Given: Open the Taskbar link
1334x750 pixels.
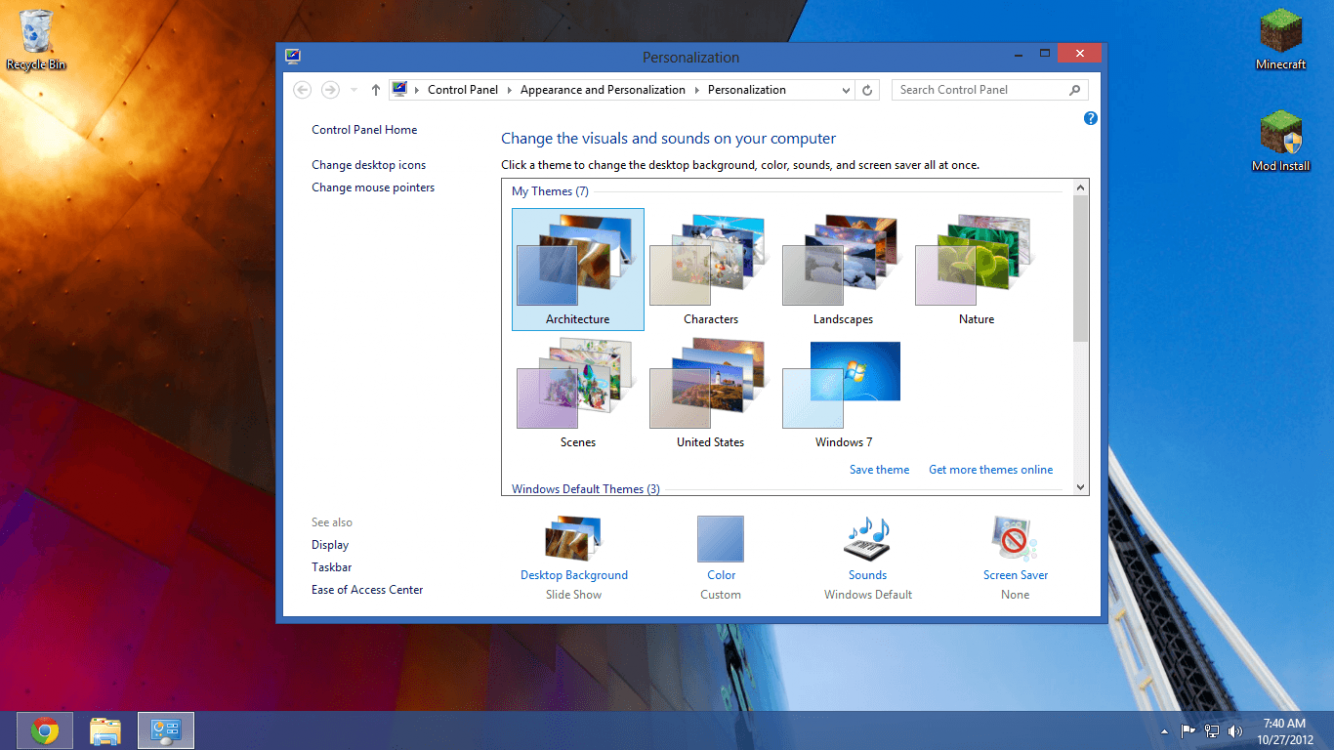Looking at the screenshot, I should click(331, 567).
